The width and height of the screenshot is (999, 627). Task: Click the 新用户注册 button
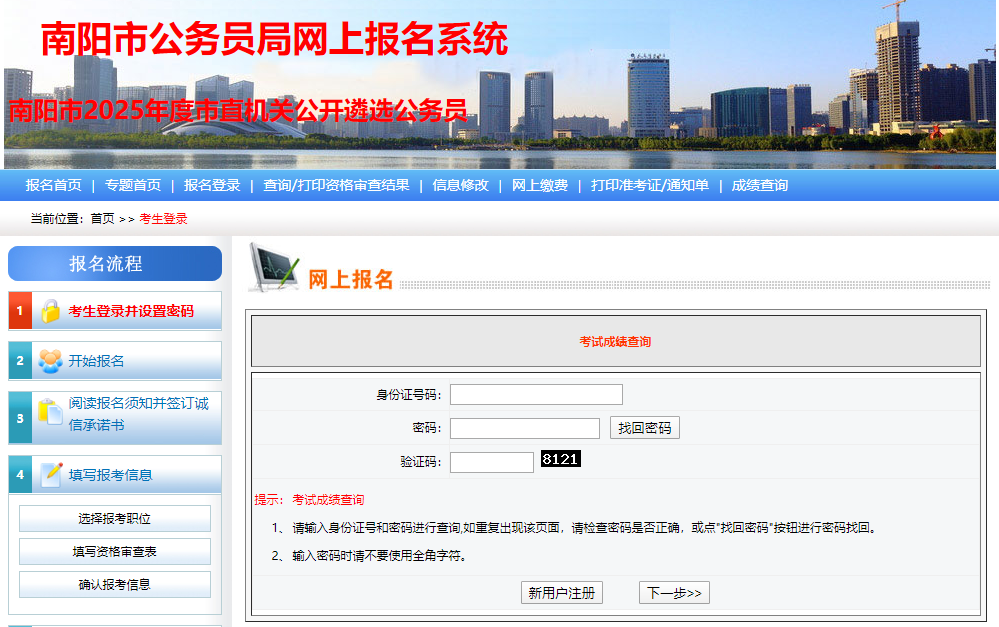click(562, 593)
